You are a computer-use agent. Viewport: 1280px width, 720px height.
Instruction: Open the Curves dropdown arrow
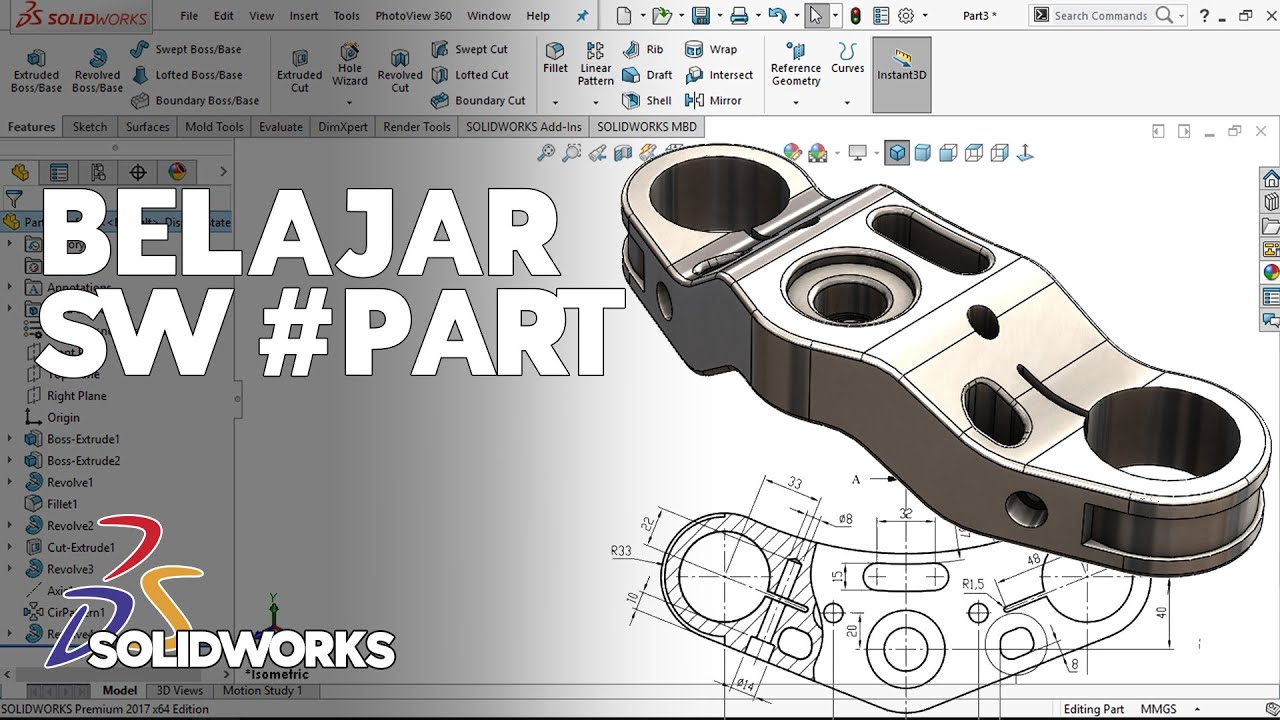point(847,102)
